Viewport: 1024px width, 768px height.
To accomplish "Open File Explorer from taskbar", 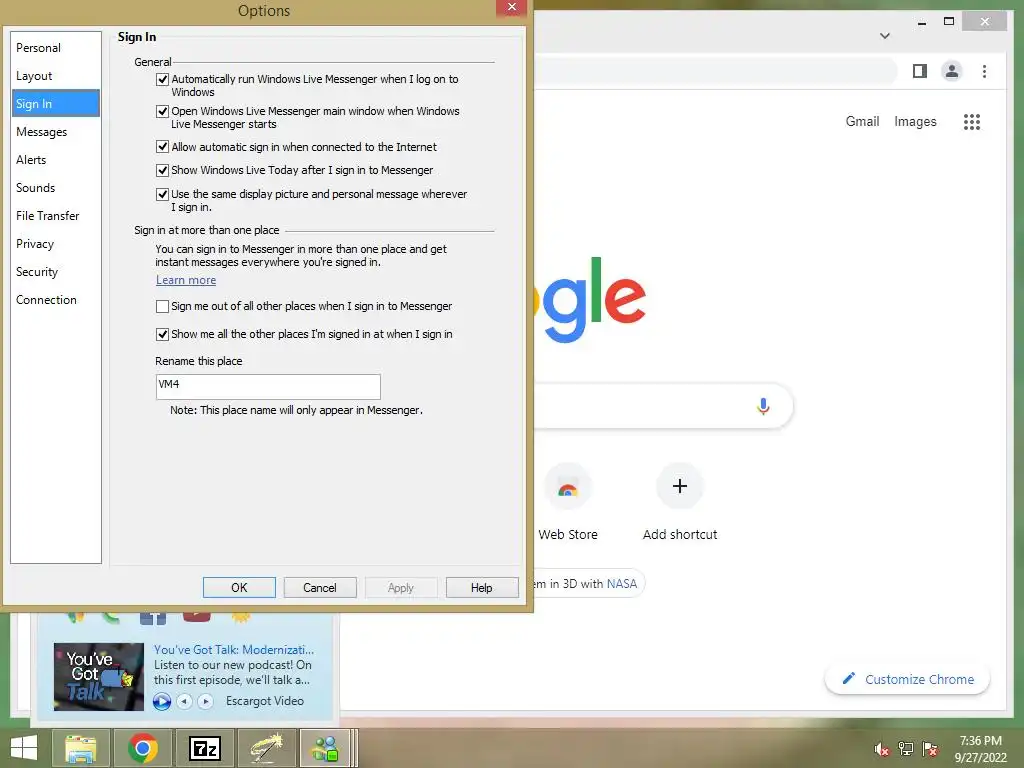I will pyautogui.click(x=80, y=748).
